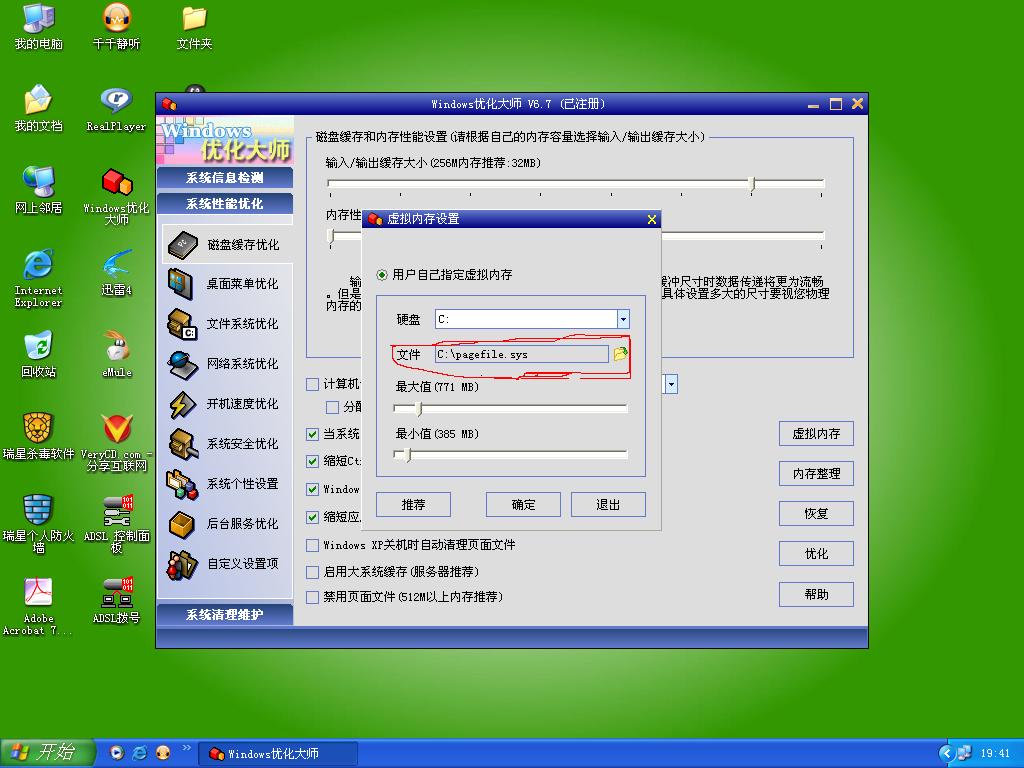Click the 确定 button in dialog
Screen dimensions: 1024x768
pos(523,505)
